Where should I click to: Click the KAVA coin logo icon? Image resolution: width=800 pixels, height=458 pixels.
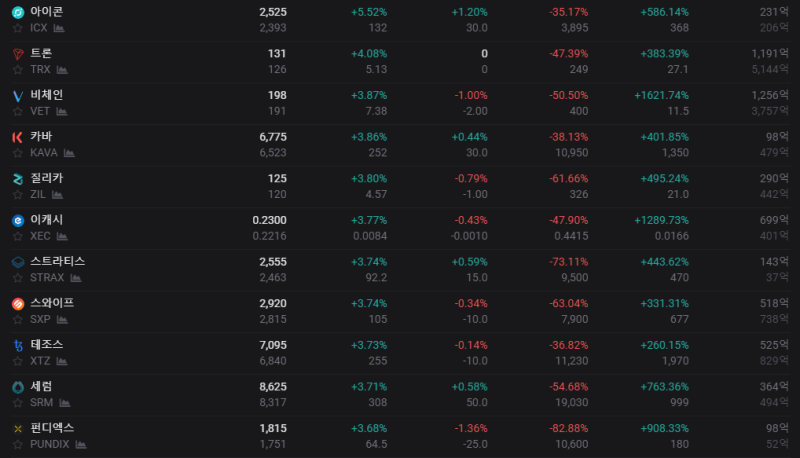pyautogui.click(x=18, y=137)
